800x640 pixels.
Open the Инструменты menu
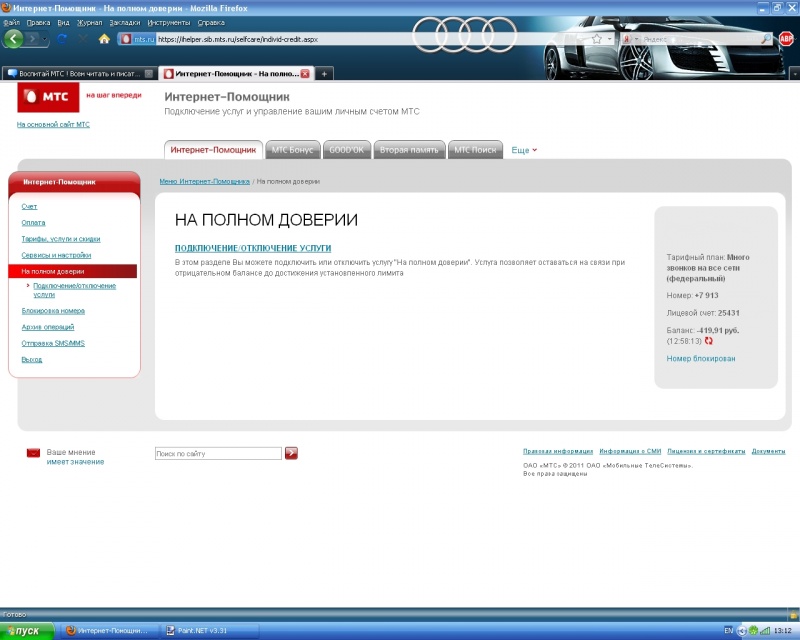tap(168, 21)
